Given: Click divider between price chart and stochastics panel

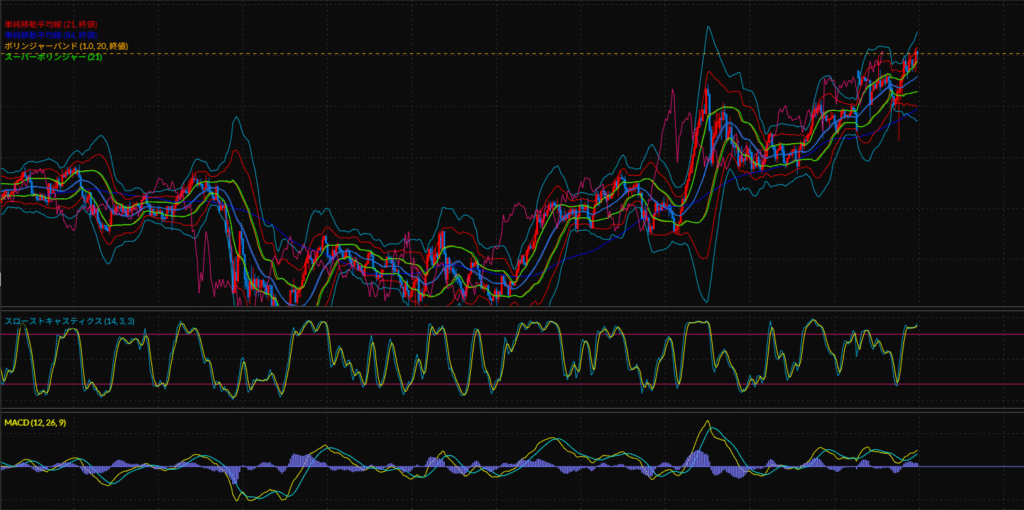Looking at the screenshot, I should (500, 307).
